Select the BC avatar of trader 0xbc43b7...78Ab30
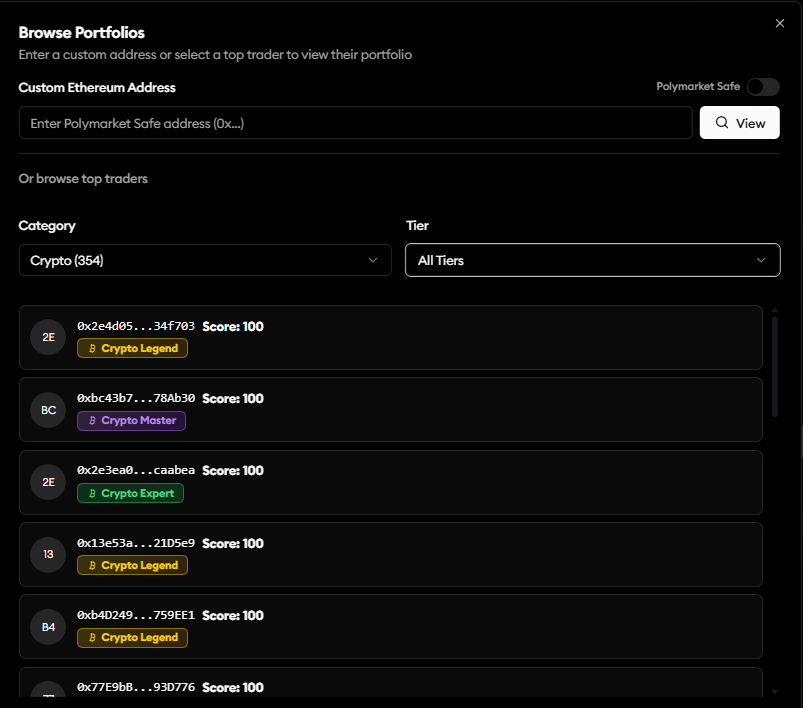Image resolution: width=803 pixels, height=708 pixels. point(48,410)
